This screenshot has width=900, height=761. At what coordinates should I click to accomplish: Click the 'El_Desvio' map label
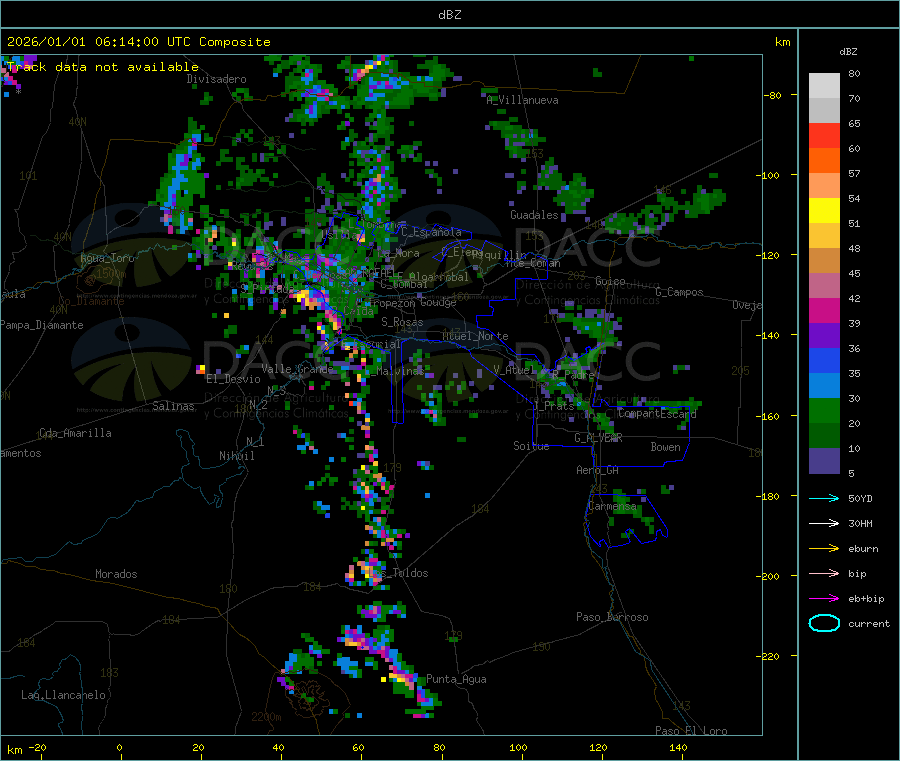tap(233, 379)
